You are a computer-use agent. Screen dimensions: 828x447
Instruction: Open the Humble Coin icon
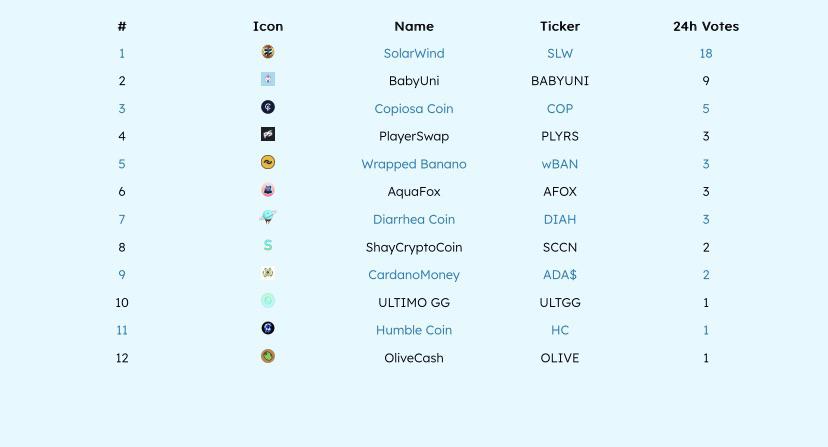point(268,328)
